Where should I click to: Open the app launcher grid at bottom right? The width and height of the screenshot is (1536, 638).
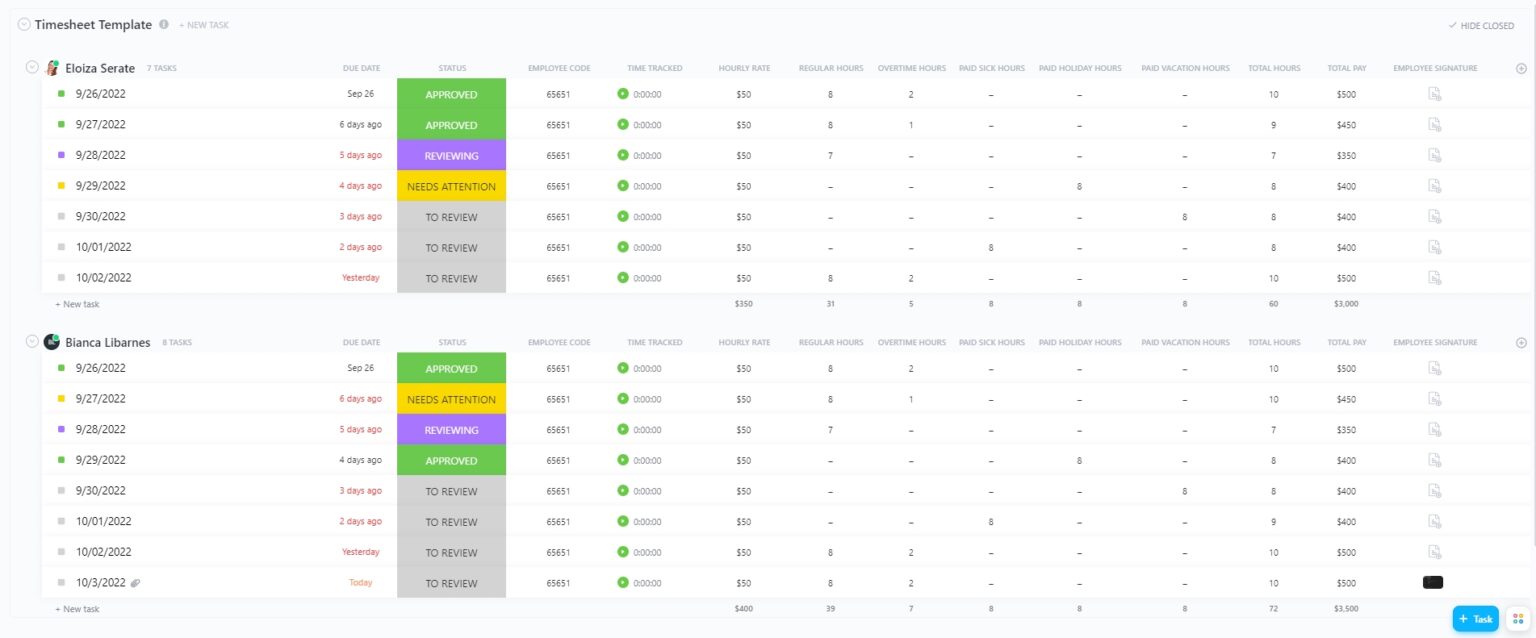[1517, 619]
